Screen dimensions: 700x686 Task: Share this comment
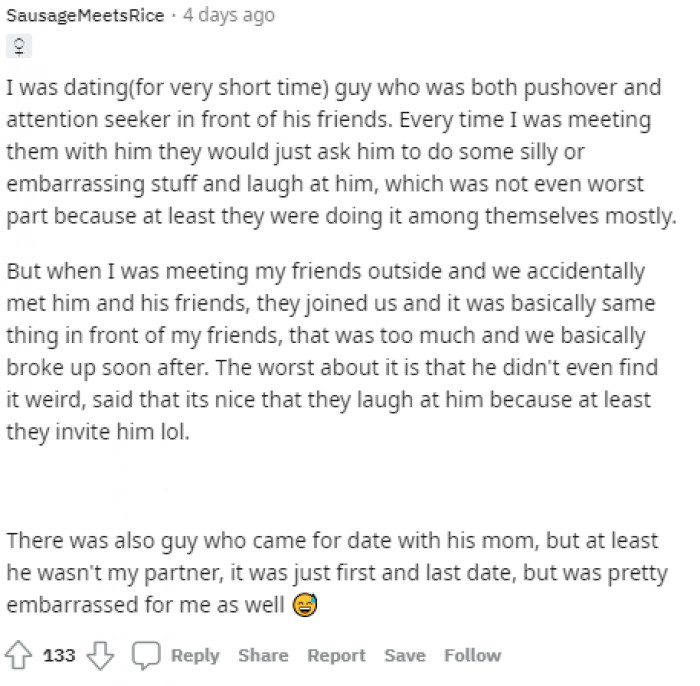pyautogui.click(x=262, y=655)
